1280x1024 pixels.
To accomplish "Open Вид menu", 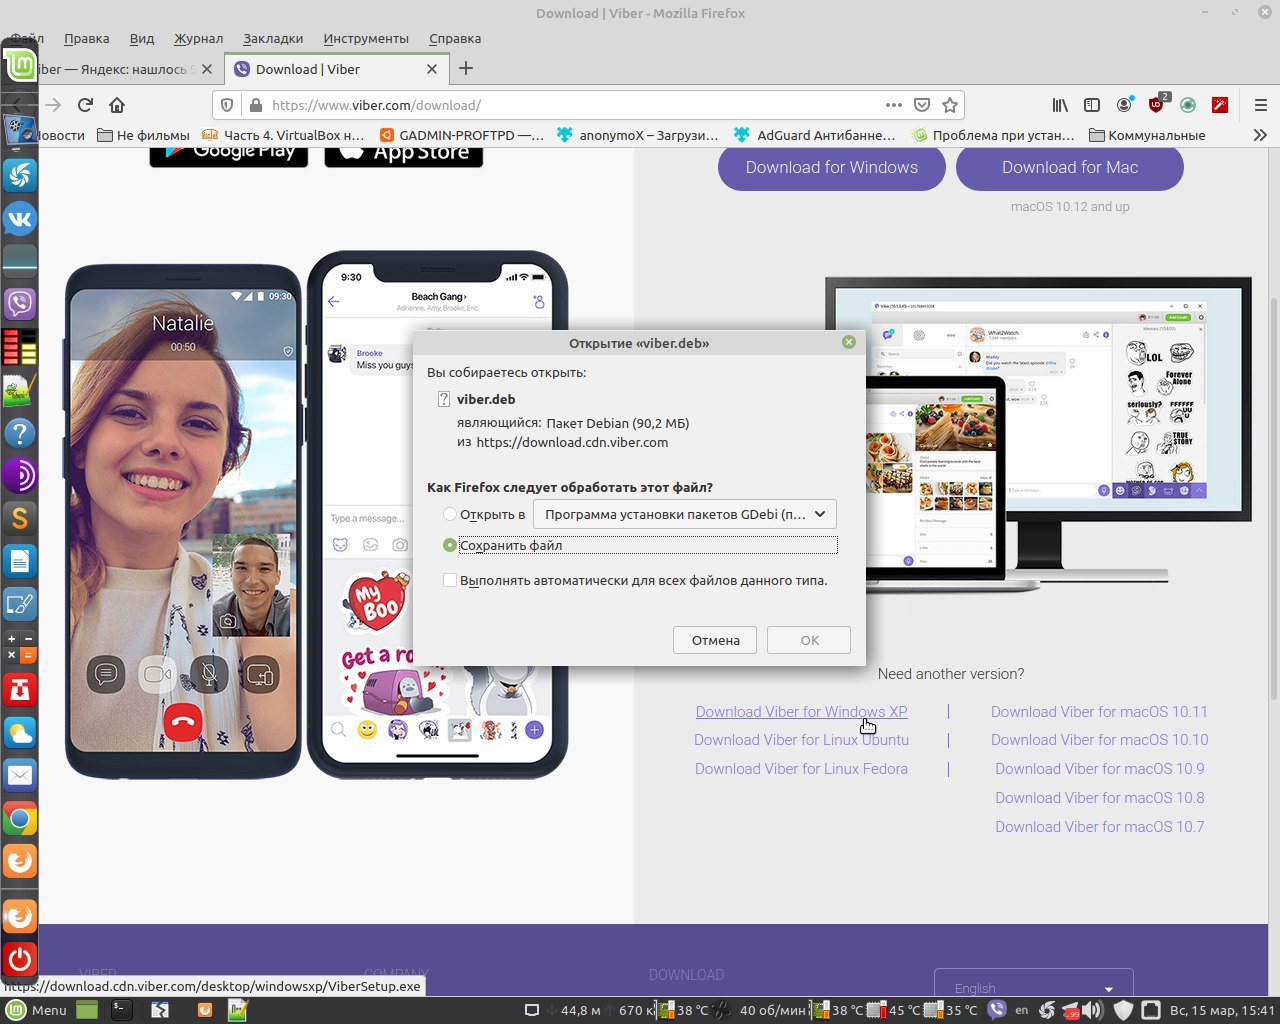I will click(x=142, y=38).
